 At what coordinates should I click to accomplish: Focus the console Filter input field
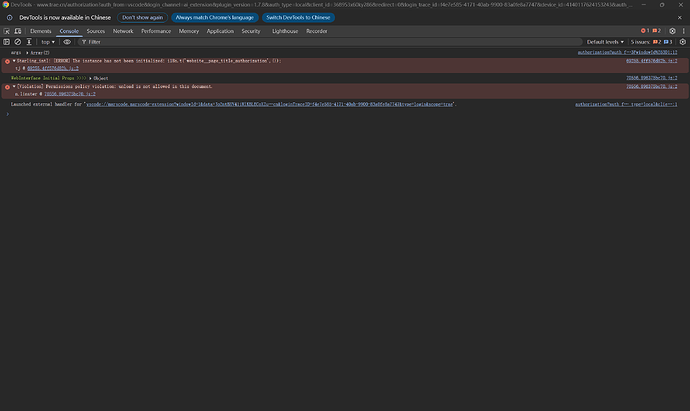click(x=330, y=42)
